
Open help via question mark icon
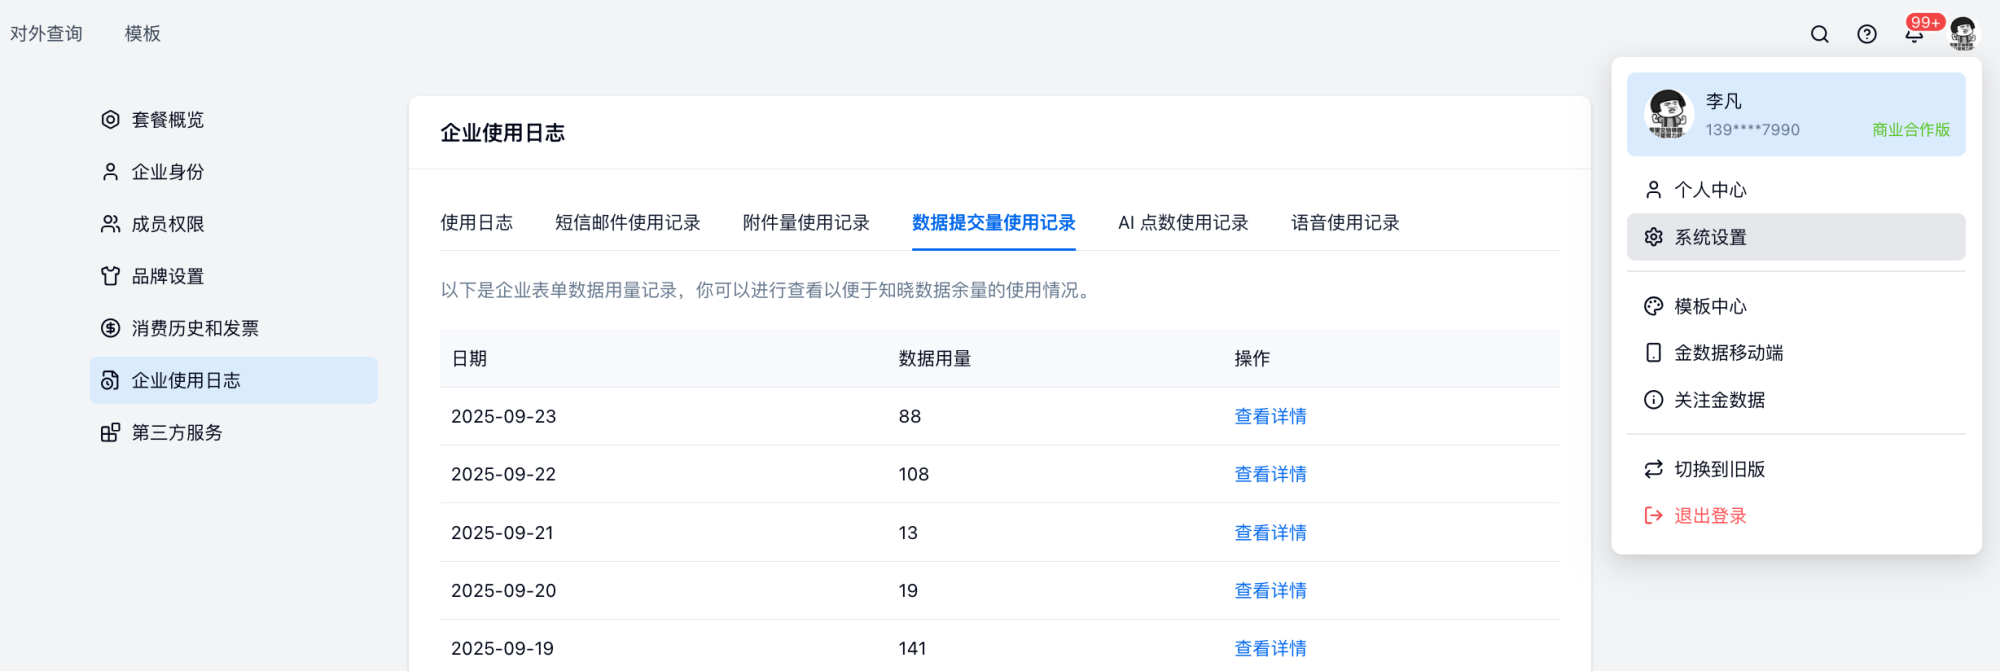point(1866,34)
